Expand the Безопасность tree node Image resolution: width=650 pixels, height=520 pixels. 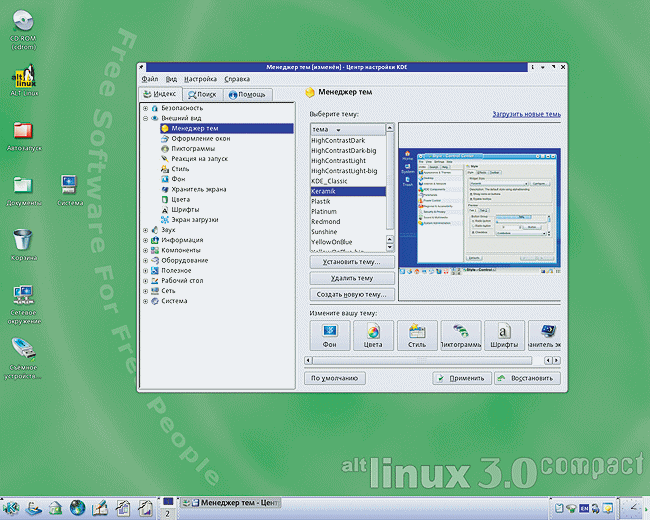[146, 107]
